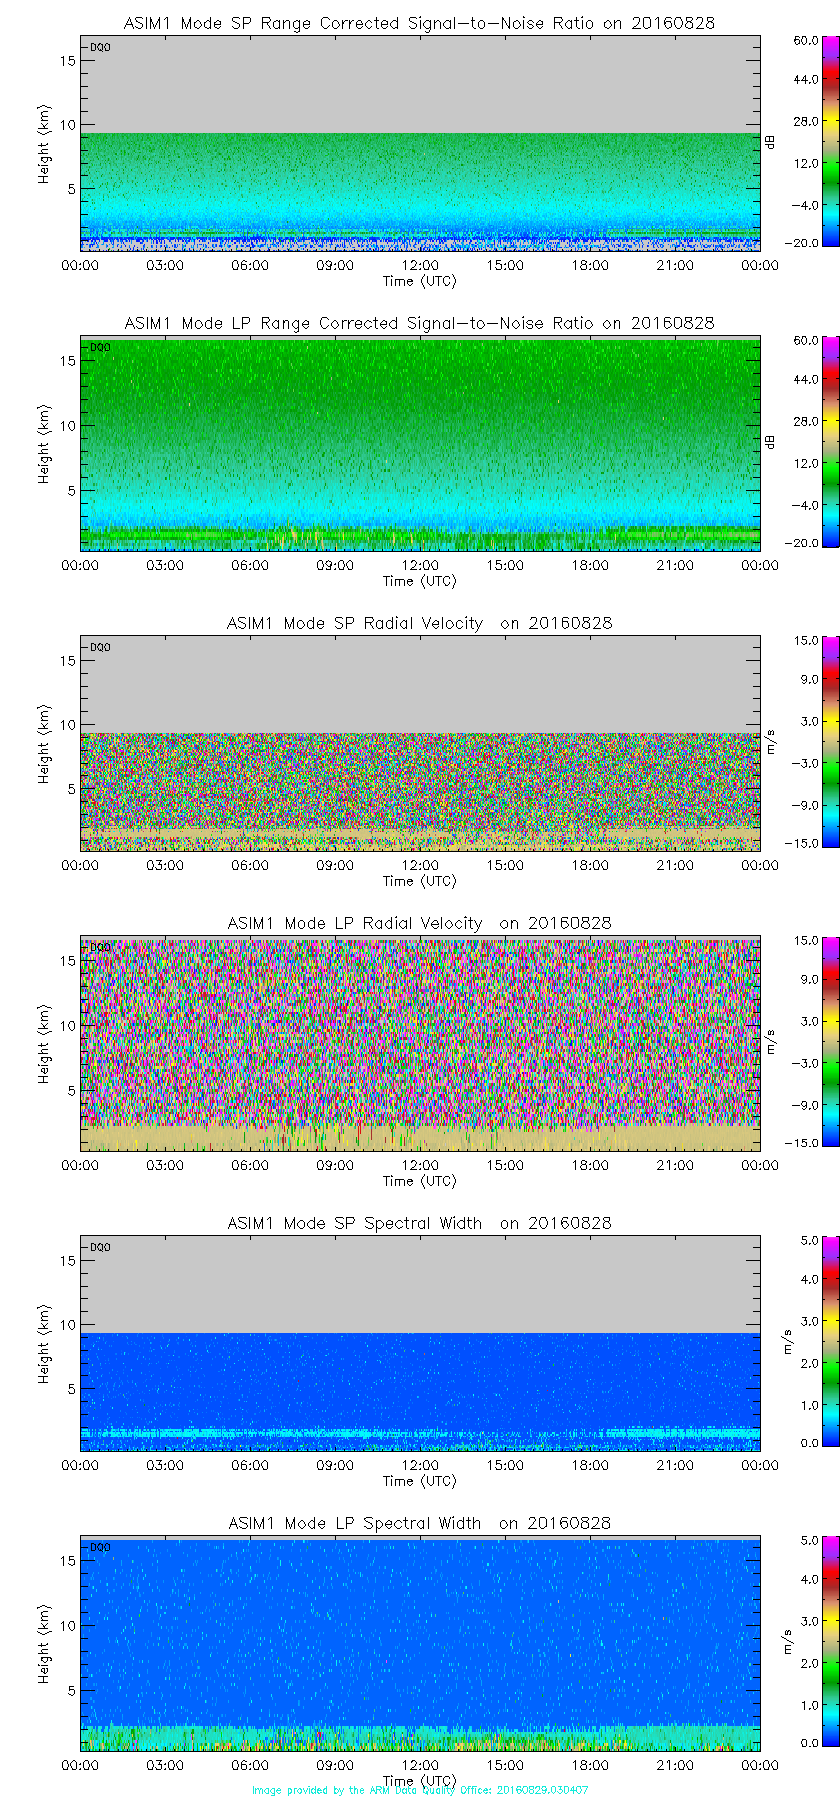Click the gray no-data region in SP SNR plot
Screen dimensions: 840x1800
[420, 85]
